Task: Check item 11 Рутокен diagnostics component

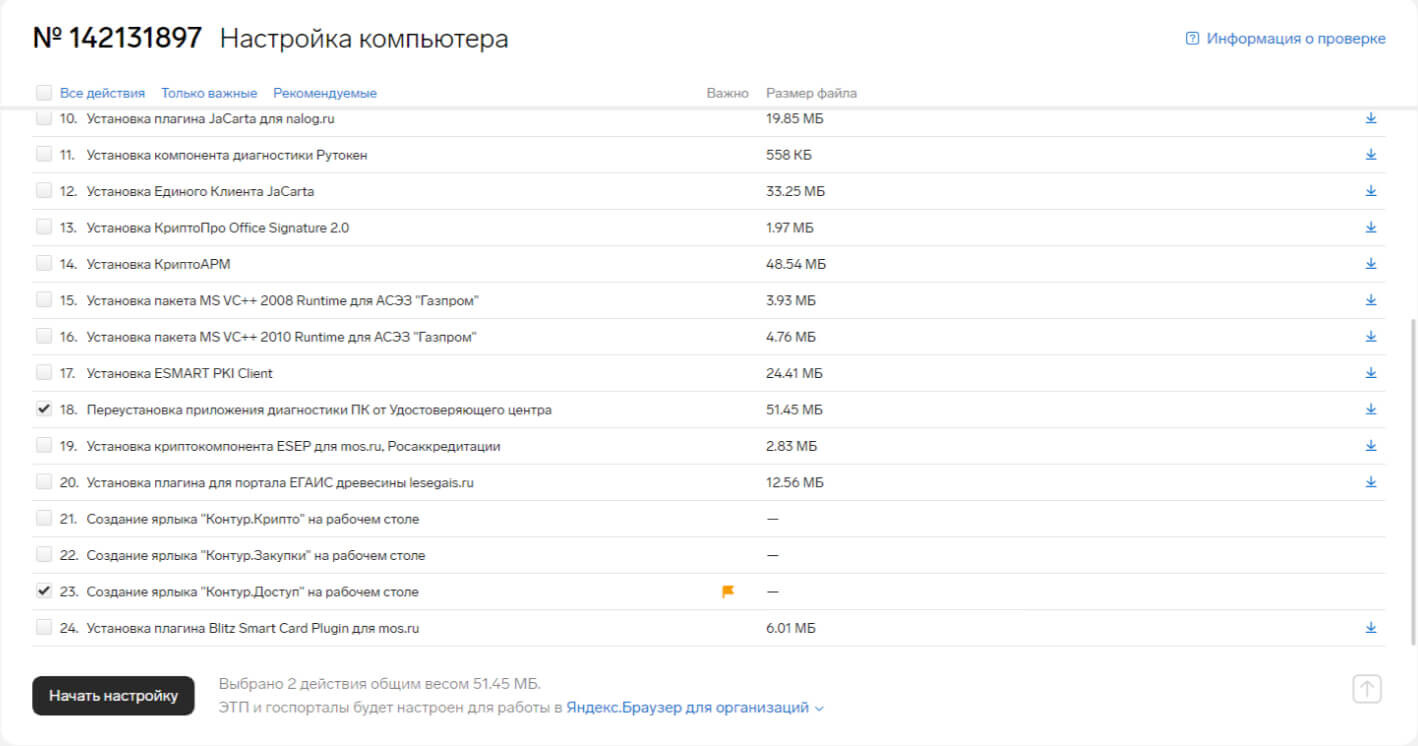Action: [44, 154]
